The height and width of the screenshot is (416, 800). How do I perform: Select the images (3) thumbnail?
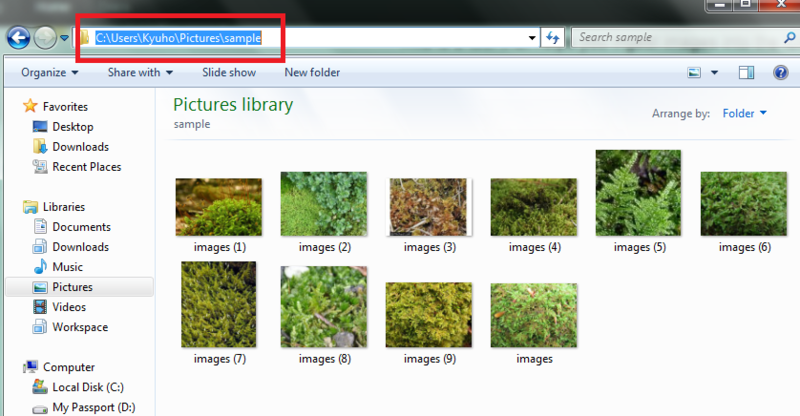click(x=429, y=207)
